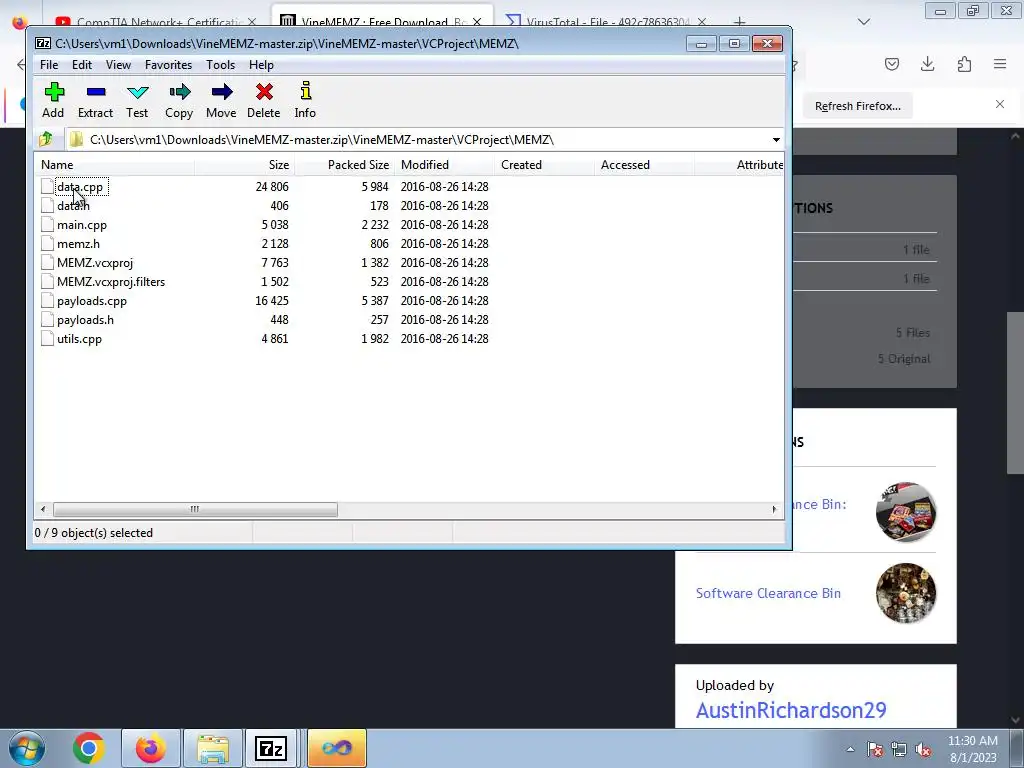Open the File menu
The height and width of the screenshot is (768, 1024).
click(x=49, y=65)
